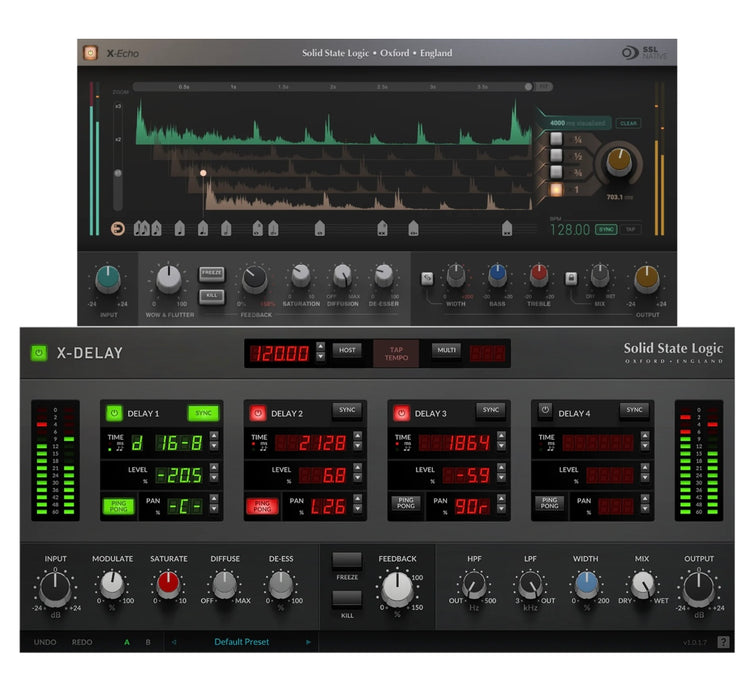This screenshot has height=700, width=754.
Task: Click the X-Echo Treble red knob
Action: [539, 275]
